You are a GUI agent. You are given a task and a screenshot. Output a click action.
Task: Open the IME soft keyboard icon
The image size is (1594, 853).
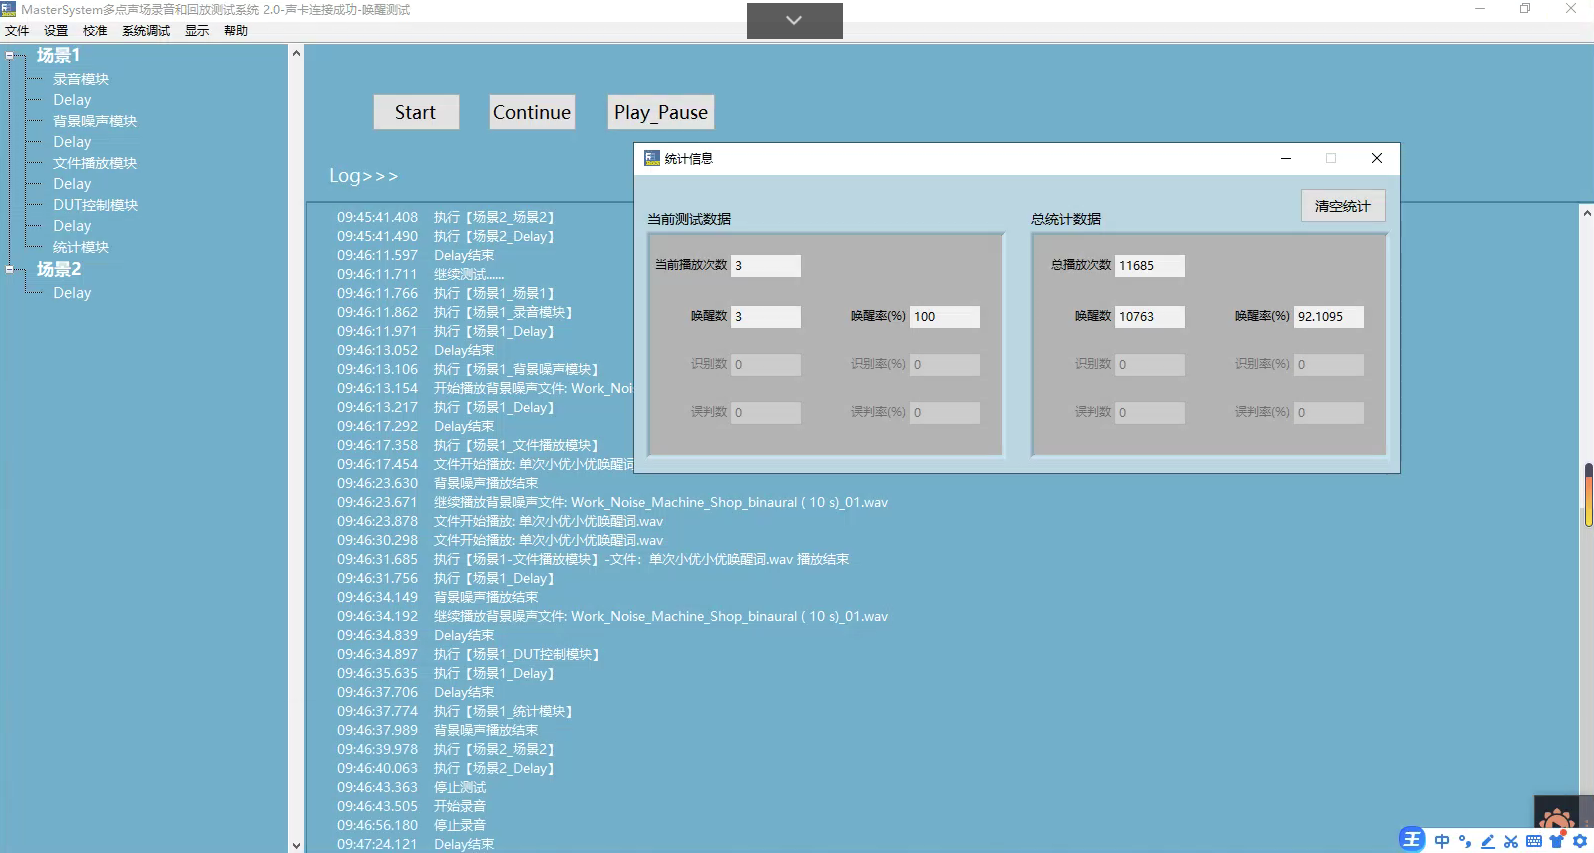pos(1534,841)
